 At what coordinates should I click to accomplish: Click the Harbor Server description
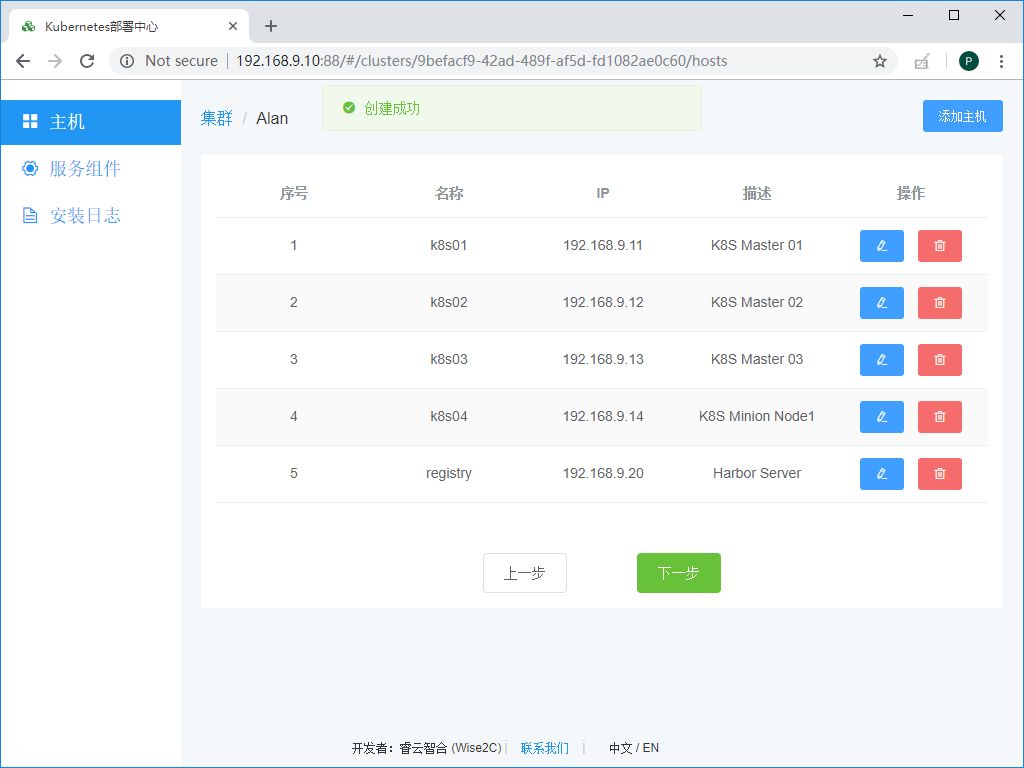coord(757,473)
